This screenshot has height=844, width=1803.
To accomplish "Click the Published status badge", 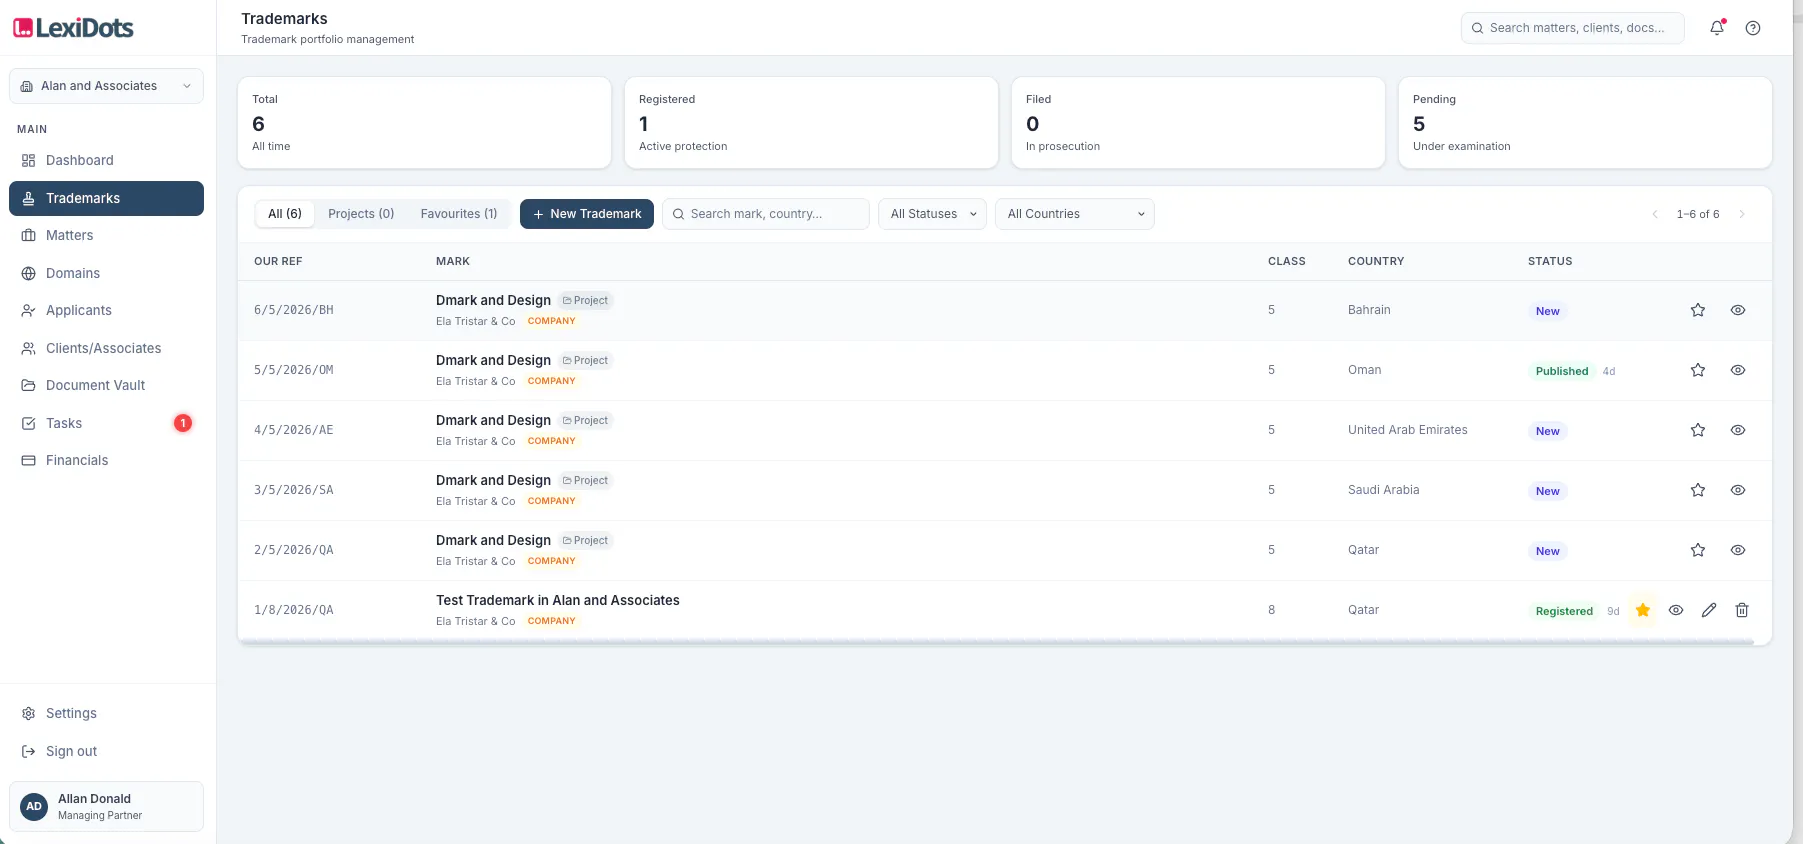I will [x=1562, y=371].
